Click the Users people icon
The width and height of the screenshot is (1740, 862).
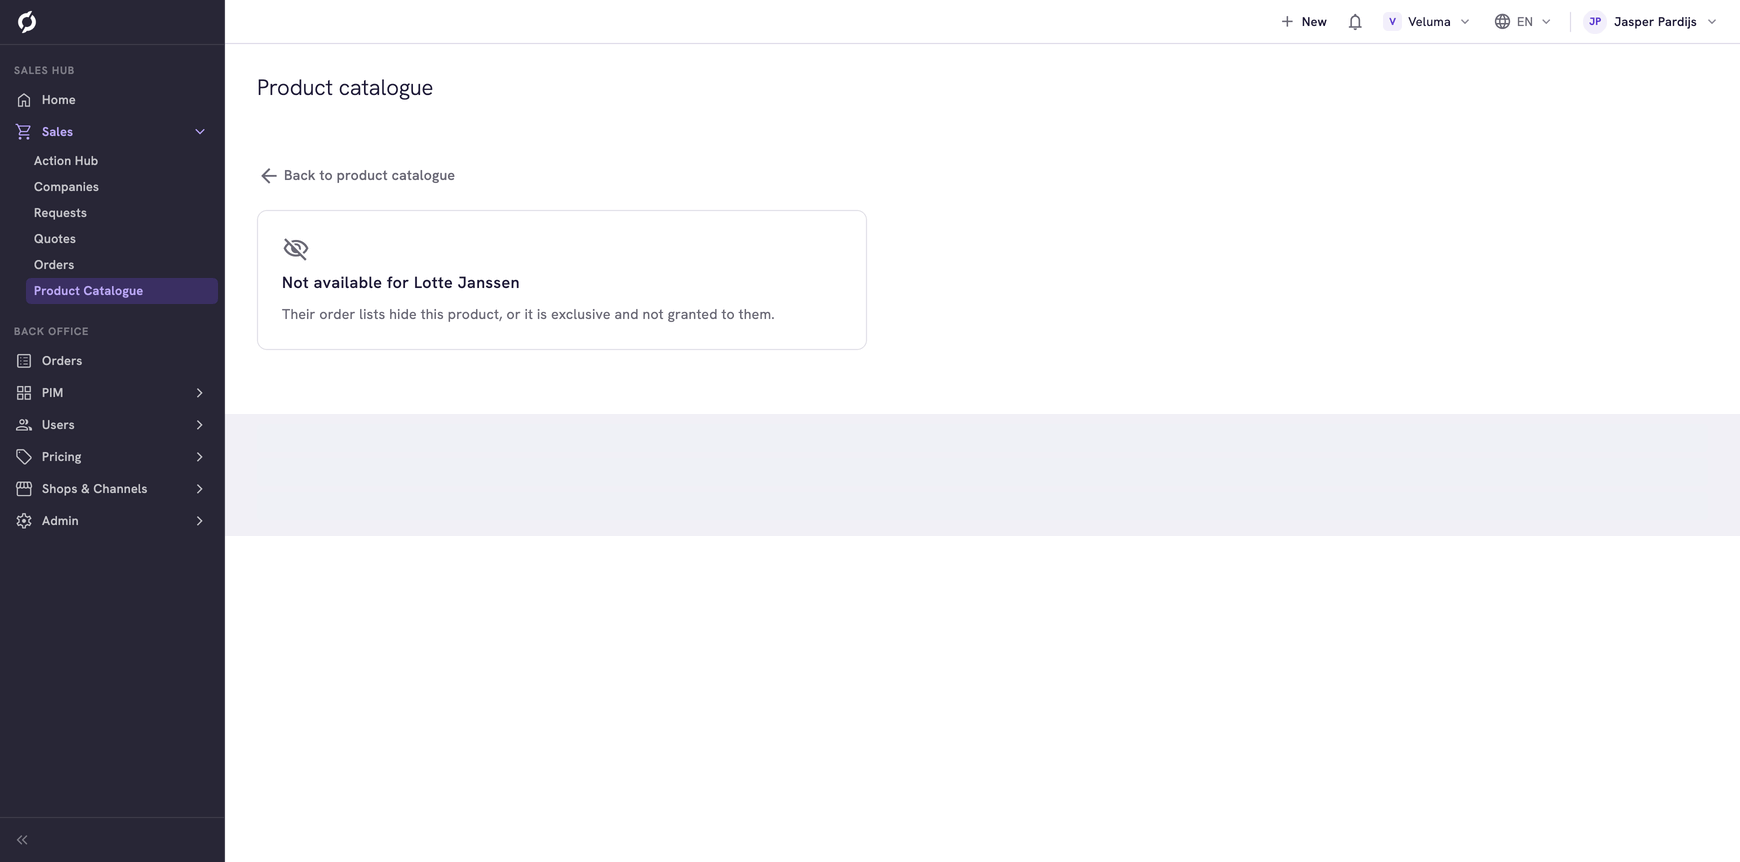click(24, 425)
